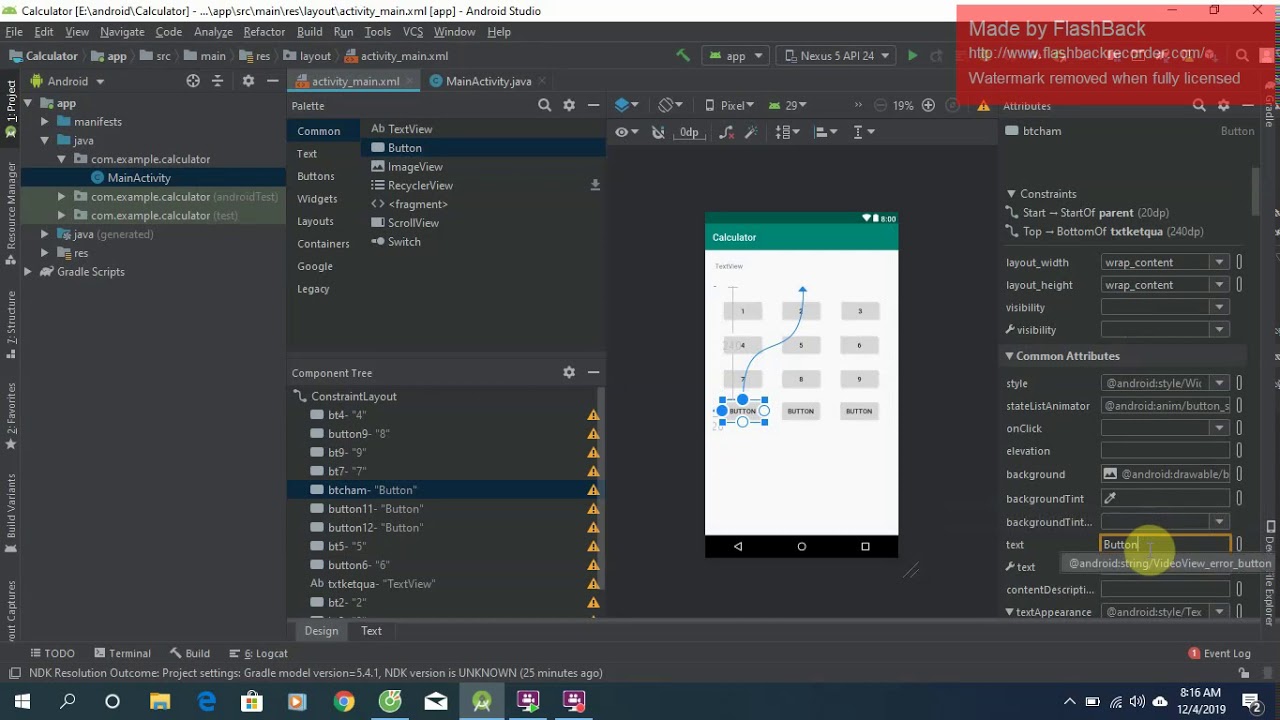Click the elevation input field
1280x720 pixels.
click(x=1165, y=451)
